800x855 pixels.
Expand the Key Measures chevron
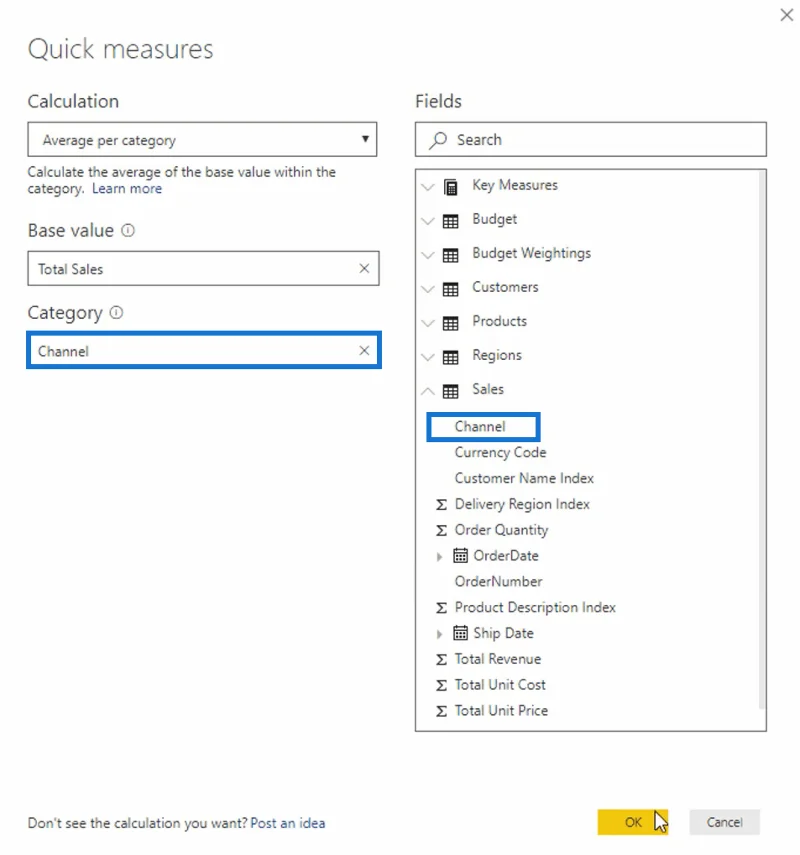click(428, 187)
